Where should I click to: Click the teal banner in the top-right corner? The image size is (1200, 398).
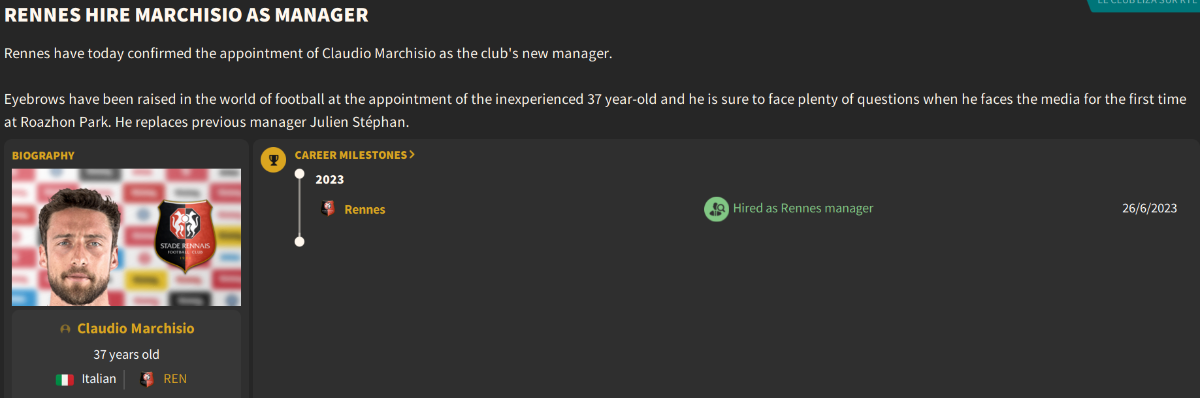pyautogui.click(x=1143, y=5)
